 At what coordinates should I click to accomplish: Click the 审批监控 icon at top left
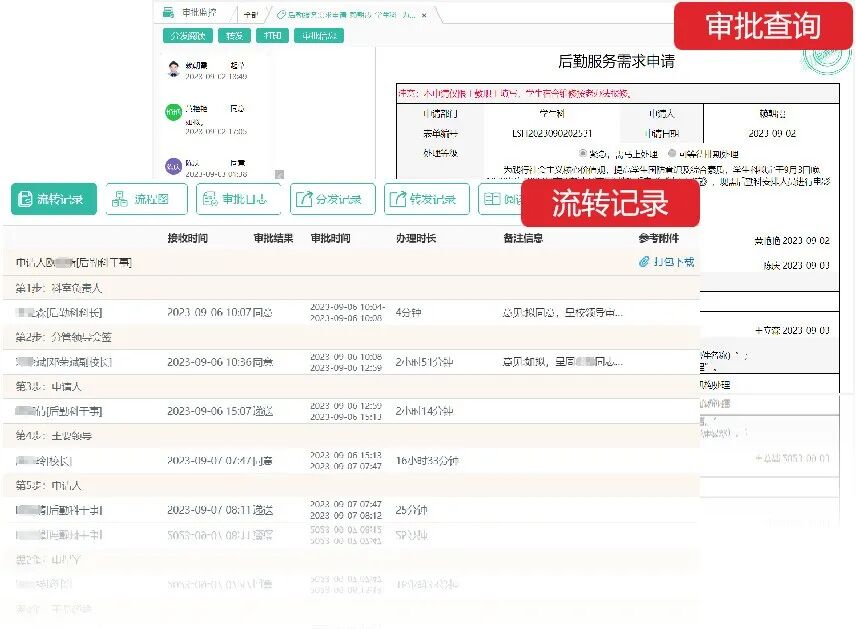(x=165, y=14)
